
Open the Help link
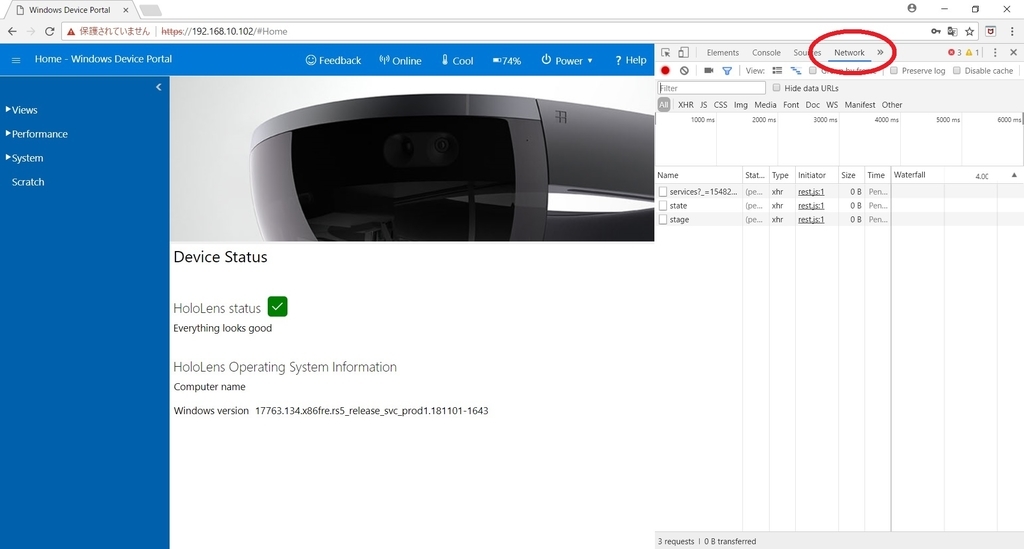[630, 60]
